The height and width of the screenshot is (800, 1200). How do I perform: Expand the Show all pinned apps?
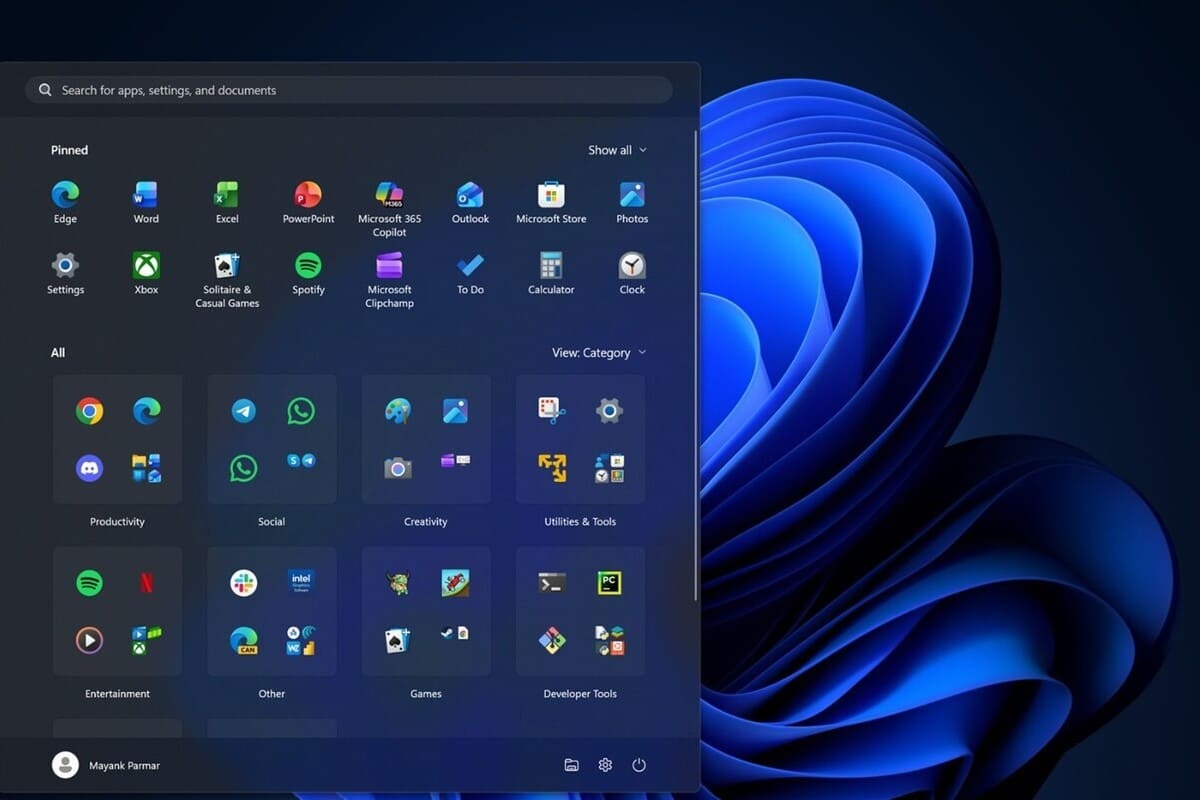(x=617, y=150)
